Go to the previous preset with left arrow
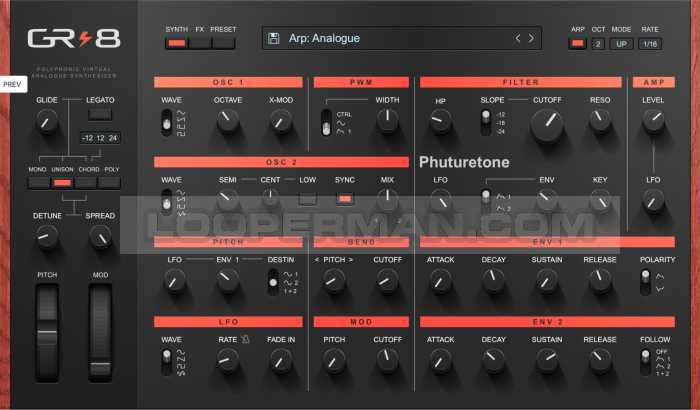Image resolution: width=700 pixels, height=410 pixels. (x=518, y=39)
